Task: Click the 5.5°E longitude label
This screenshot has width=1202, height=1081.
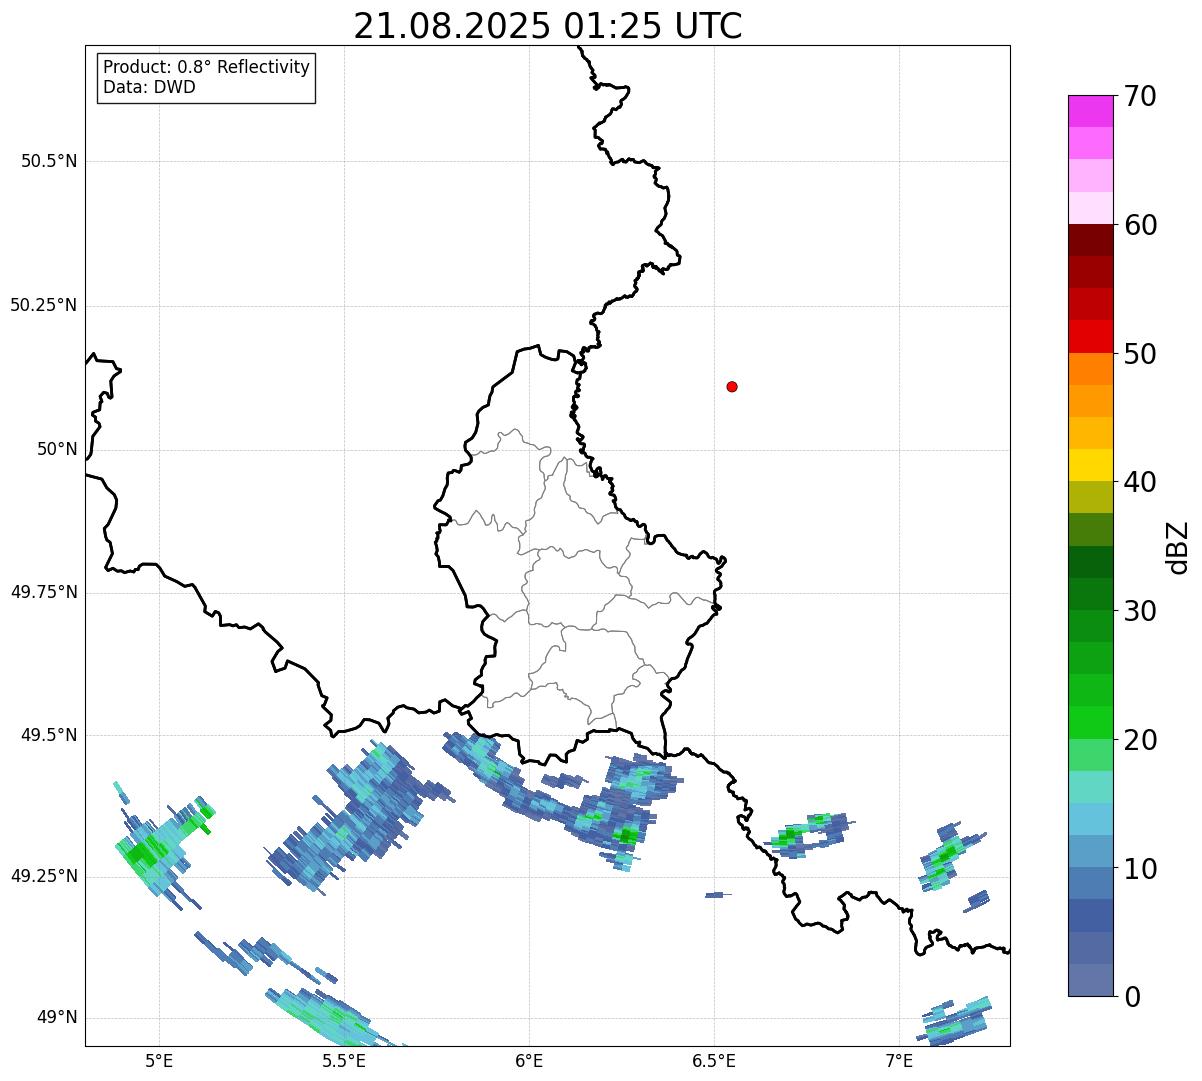Action: tap(344, 1060)
